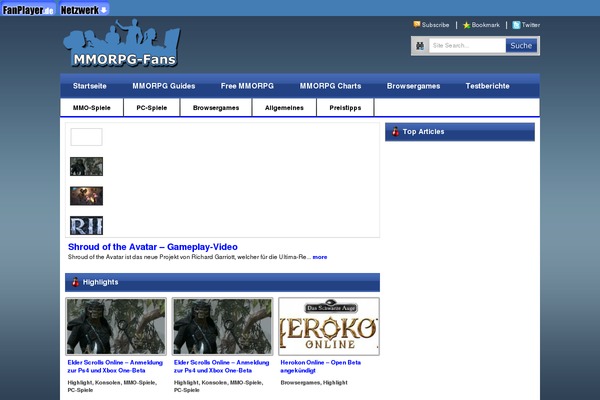This screenshot has height=400, width=600.
Task: Switch to the PC-Spiele tab
Action: pyautogui.click(x=152, y=108)
